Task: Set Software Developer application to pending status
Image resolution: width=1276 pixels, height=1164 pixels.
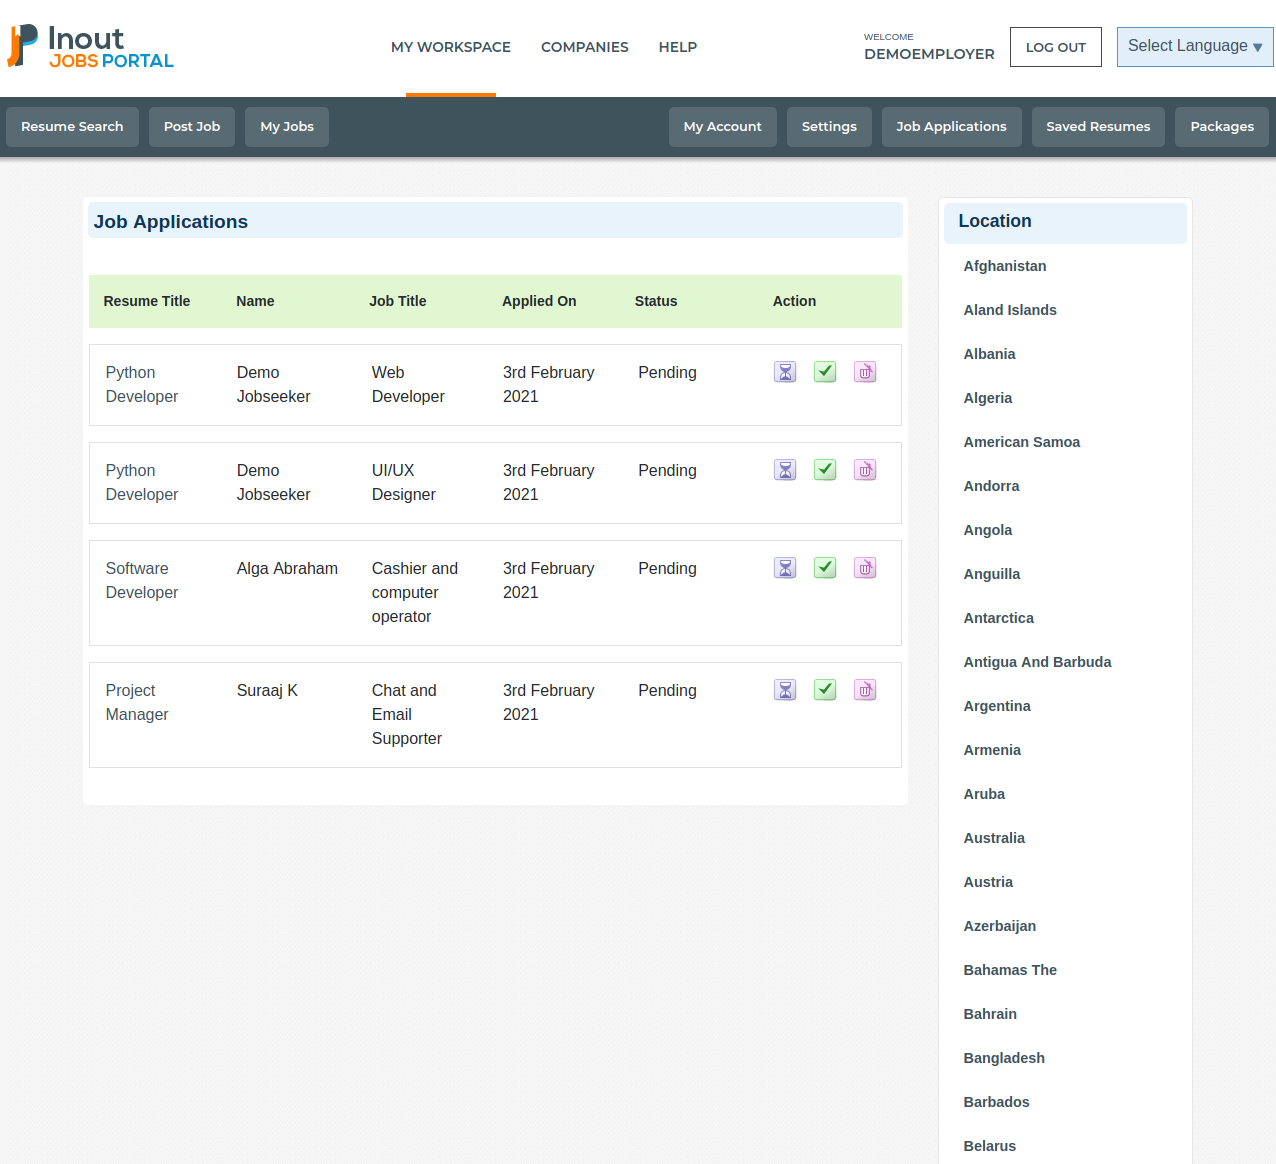Action: point(784,567)
